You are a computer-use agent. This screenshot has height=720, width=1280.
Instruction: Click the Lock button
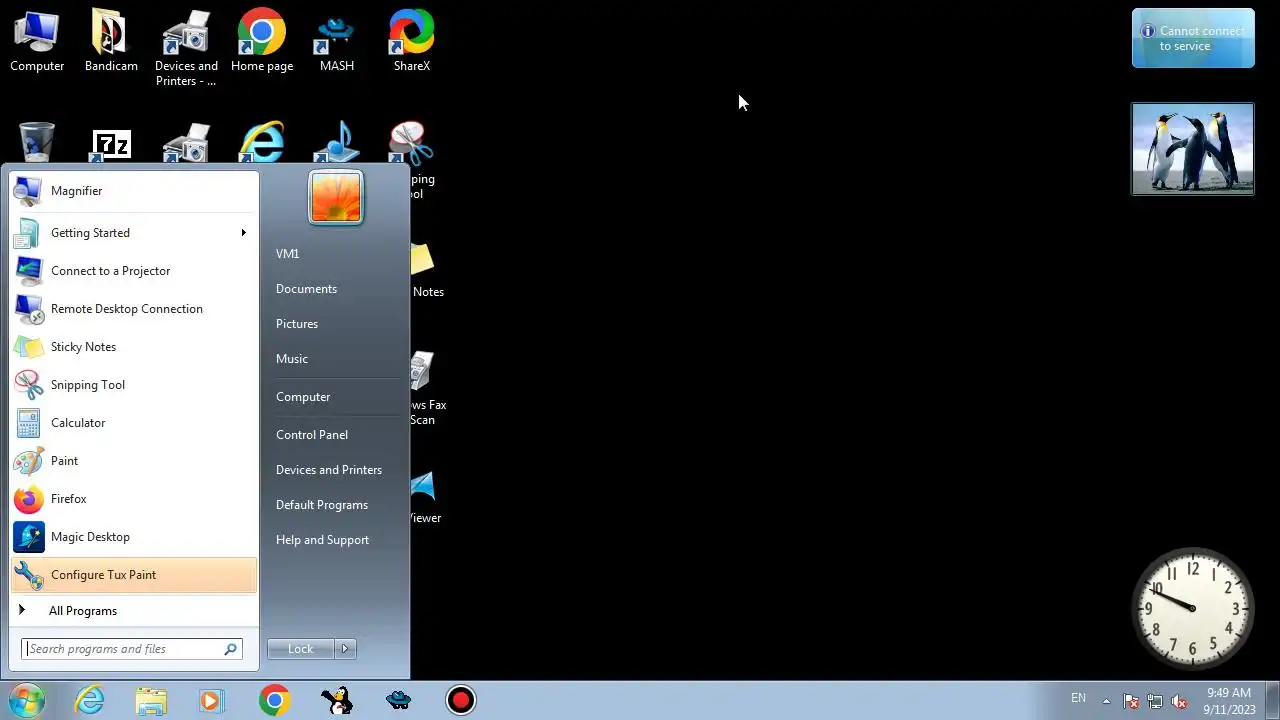(x=301, y=649)
